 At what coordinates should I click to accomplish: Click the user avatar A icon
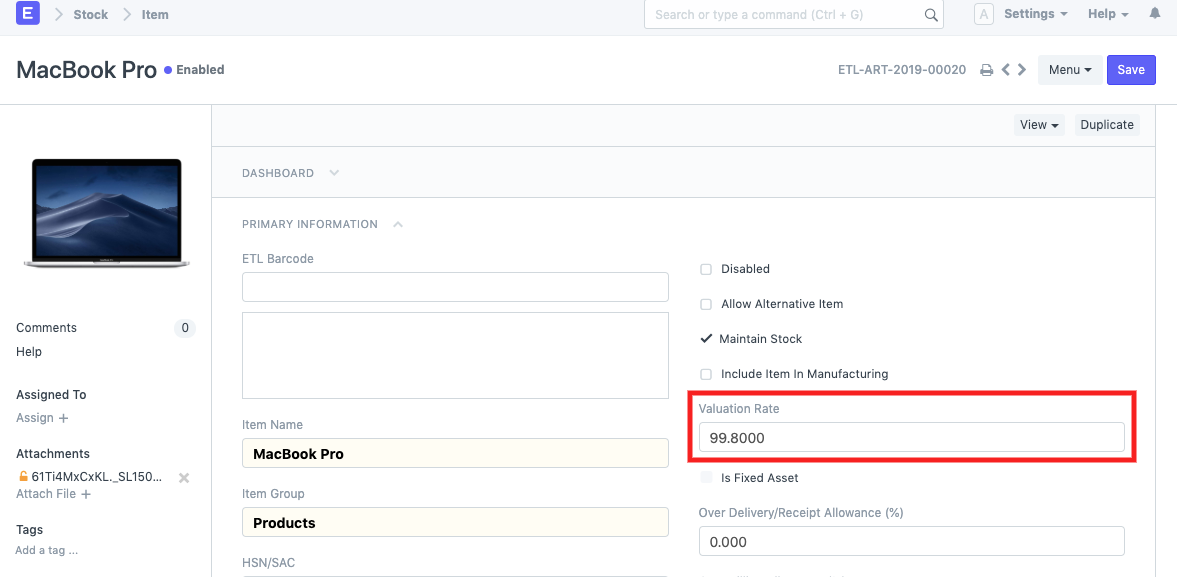coord(984,14)
